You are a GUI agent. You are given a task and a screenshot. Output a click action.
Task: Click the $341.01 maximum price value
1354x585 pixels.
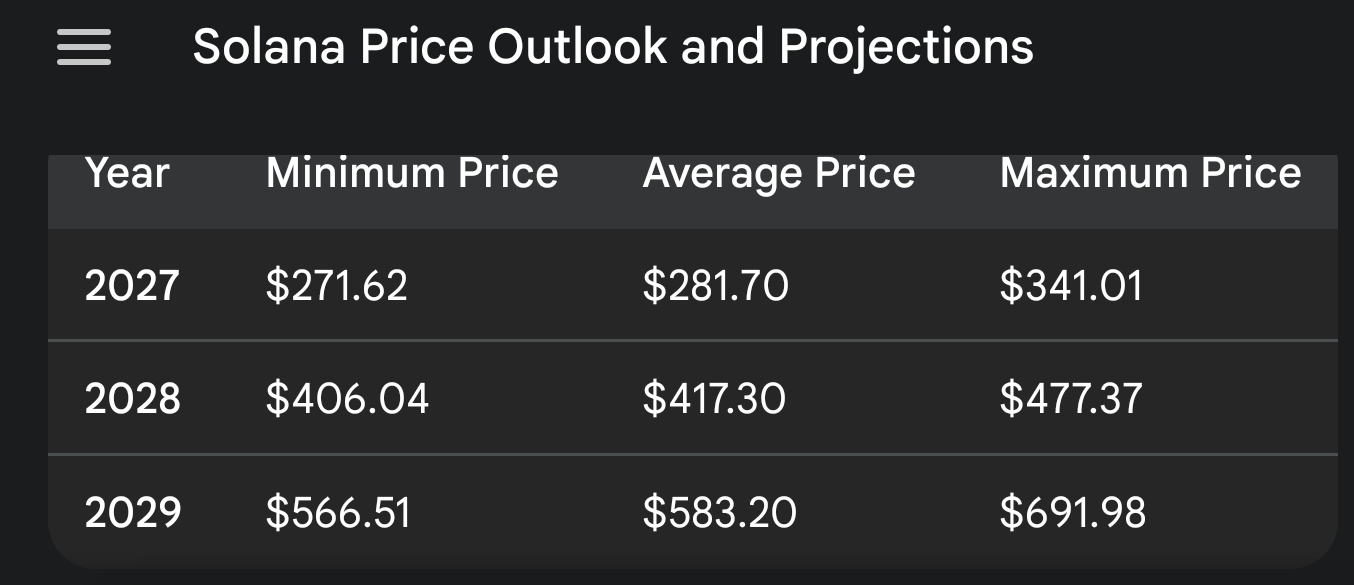point(1071,286)
